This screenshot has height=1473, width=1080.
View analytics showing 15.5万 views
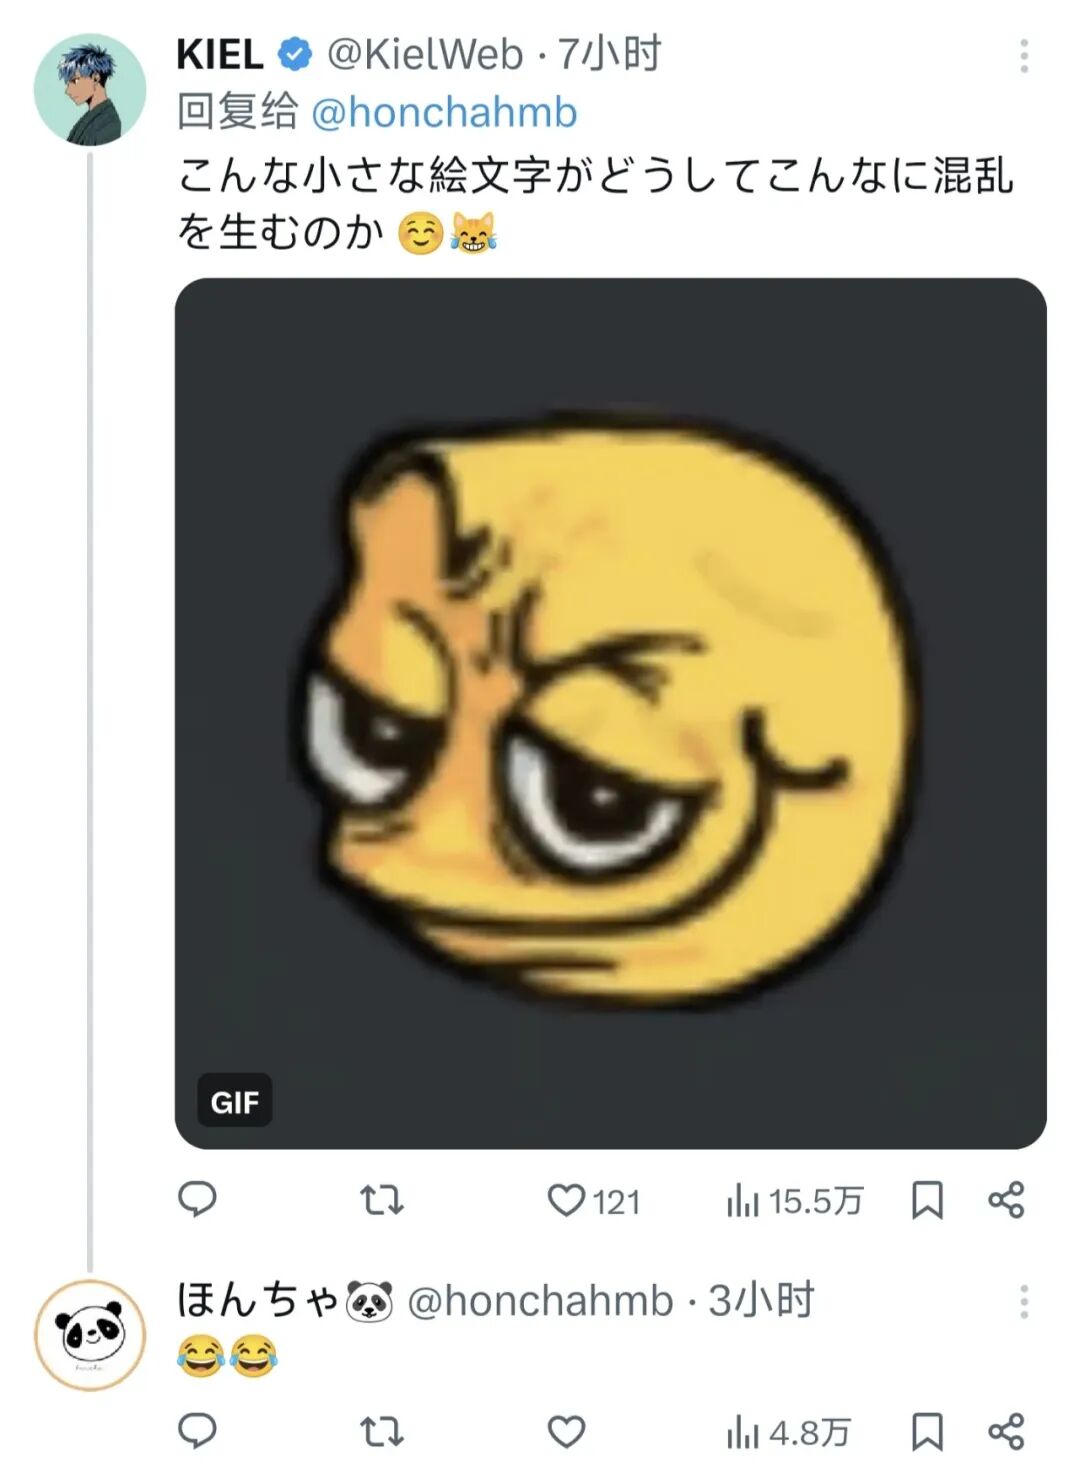click(794, 1201)
